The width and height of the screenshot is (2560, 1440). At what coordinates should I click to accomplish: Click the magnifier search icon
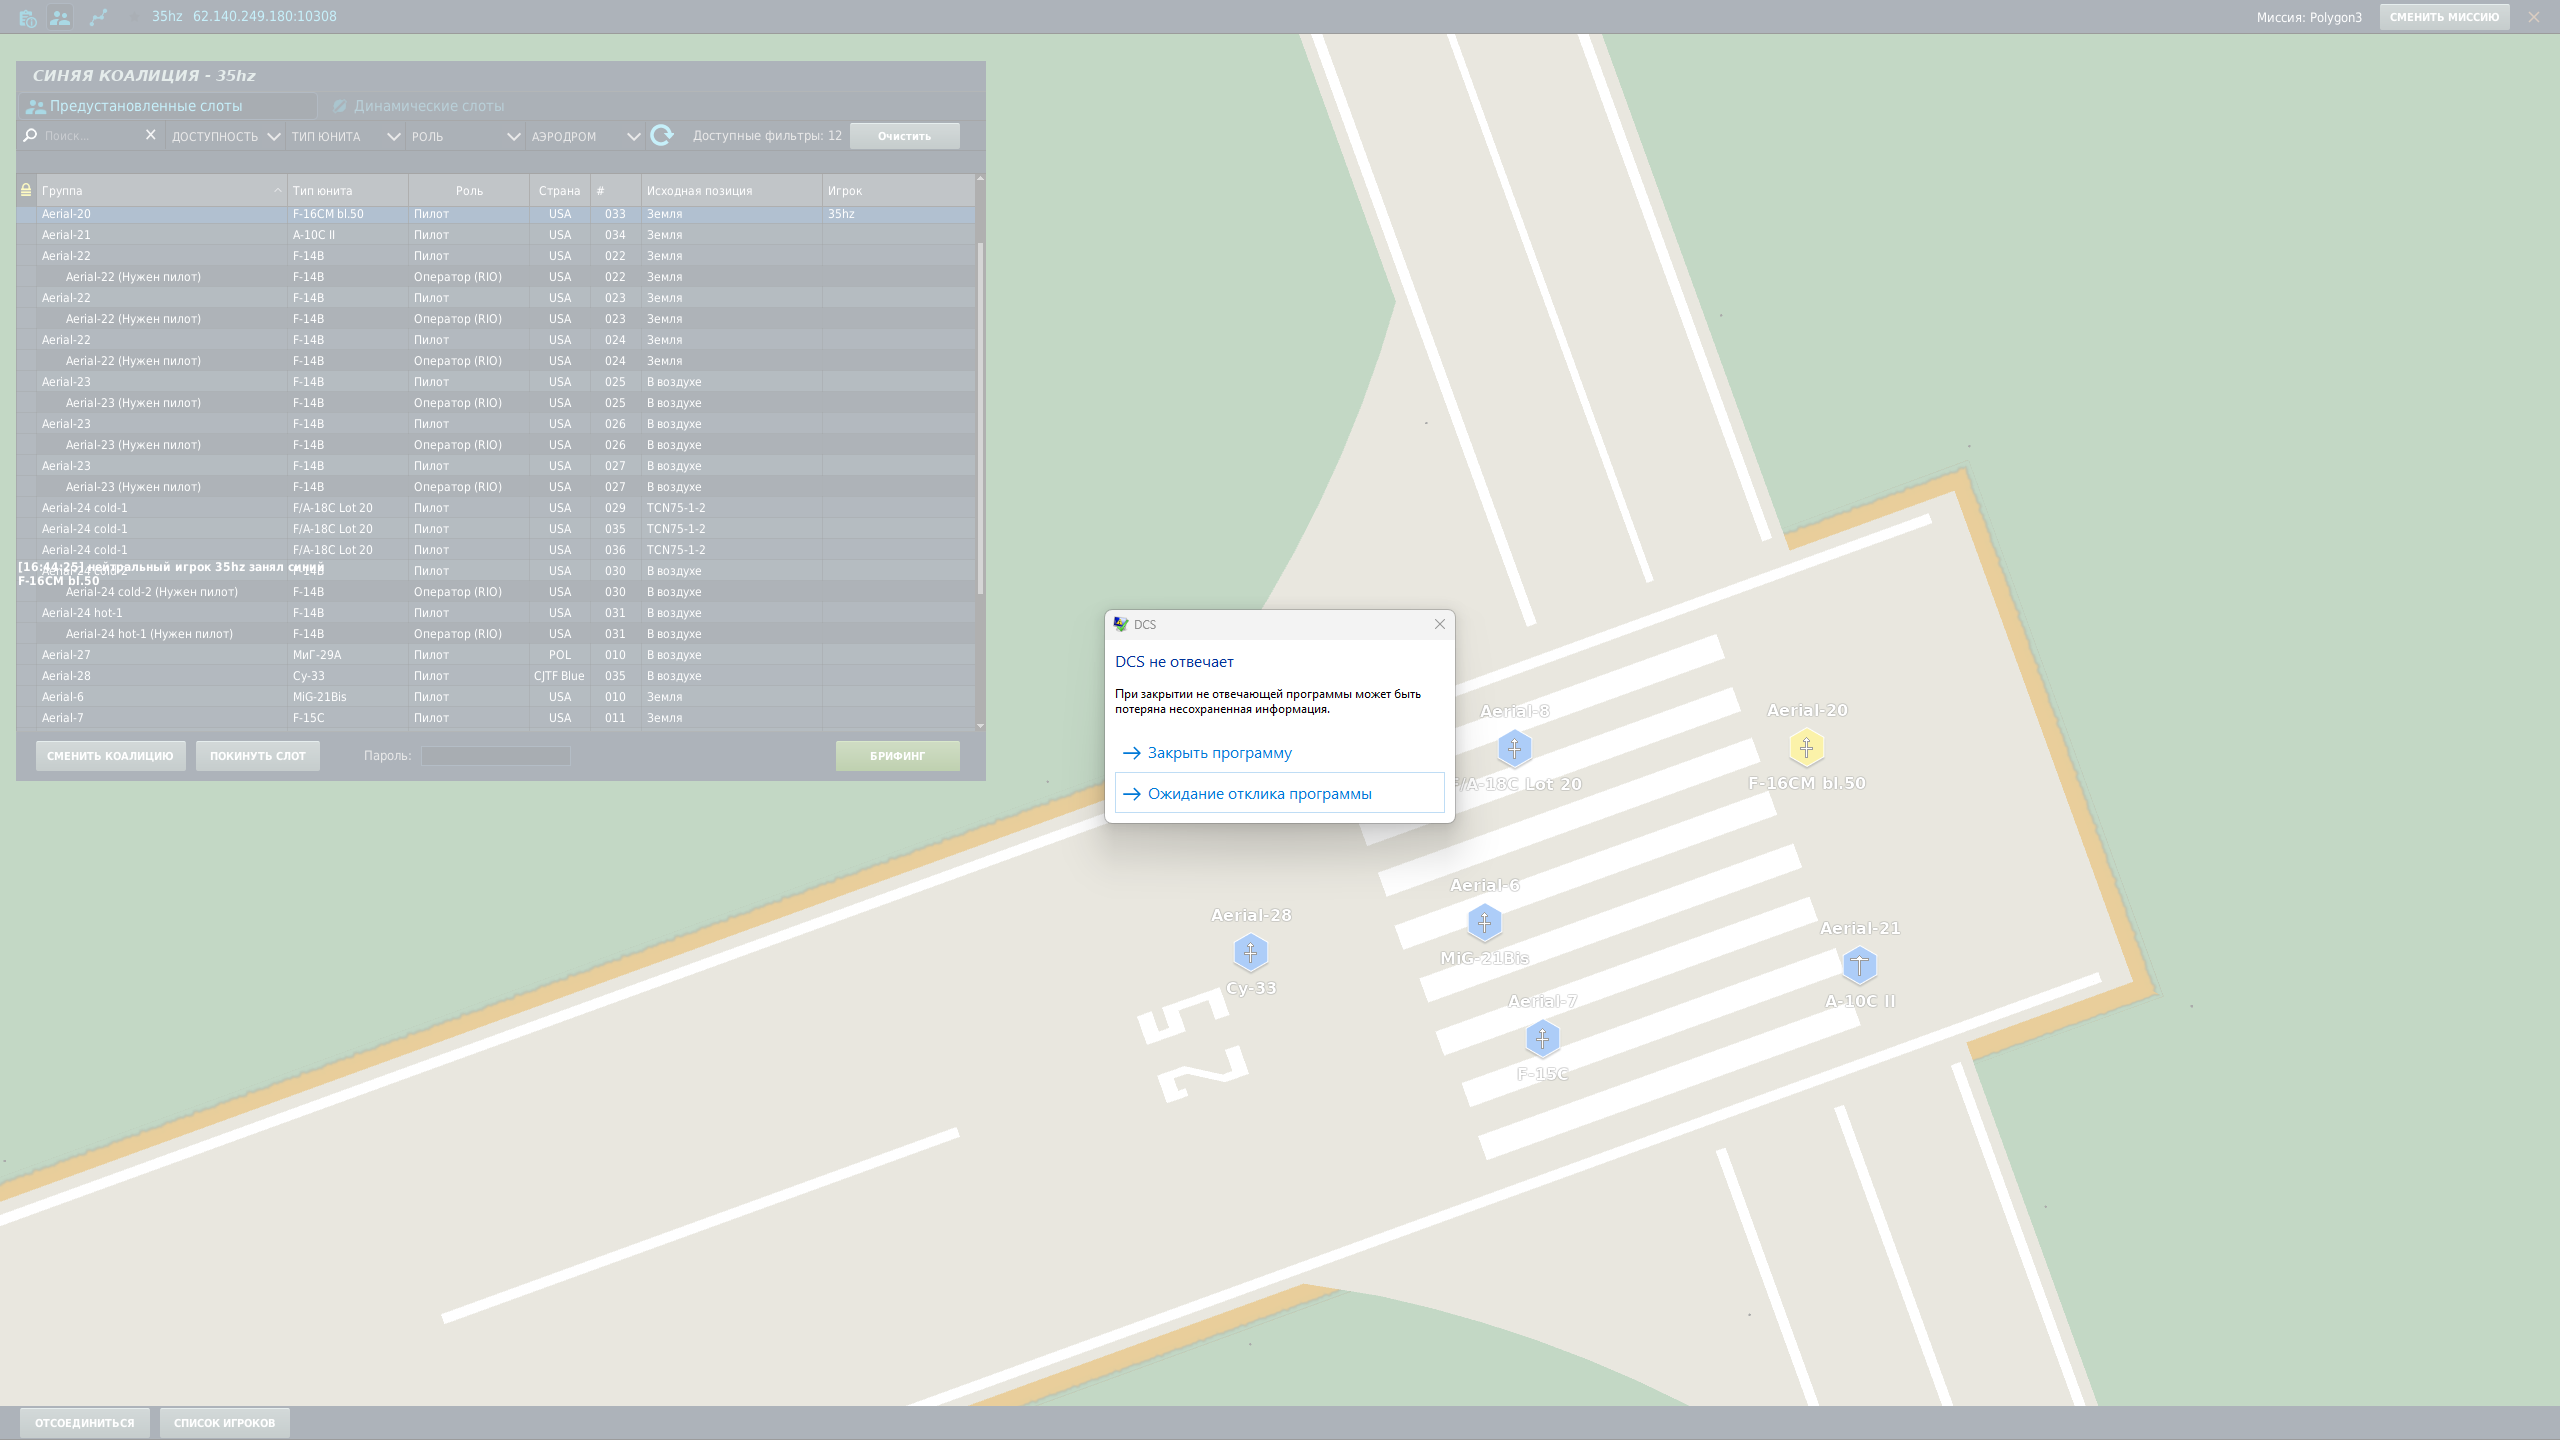[x=30, y=135]
